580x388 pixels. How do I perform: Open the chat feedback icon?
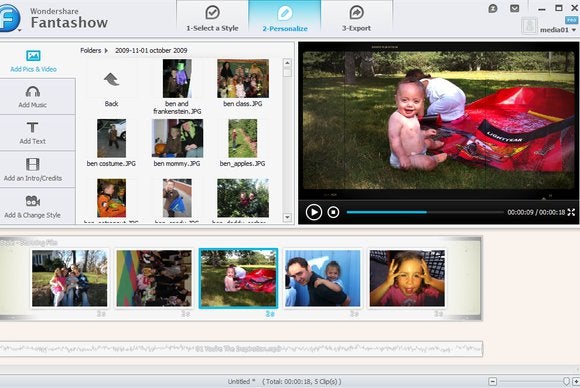(493, 9)
